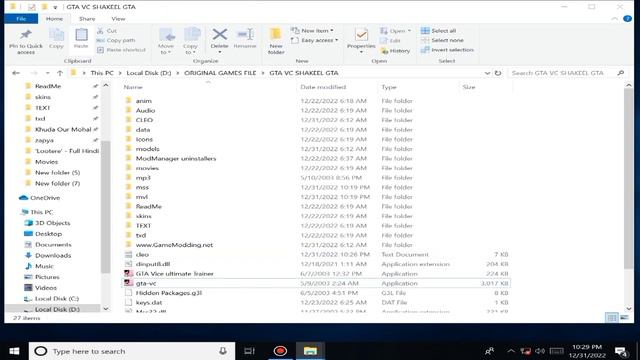Click This PC in the address bar
Image resolution: width=640 pixels, height=360 pixels.
click(102, 73)
